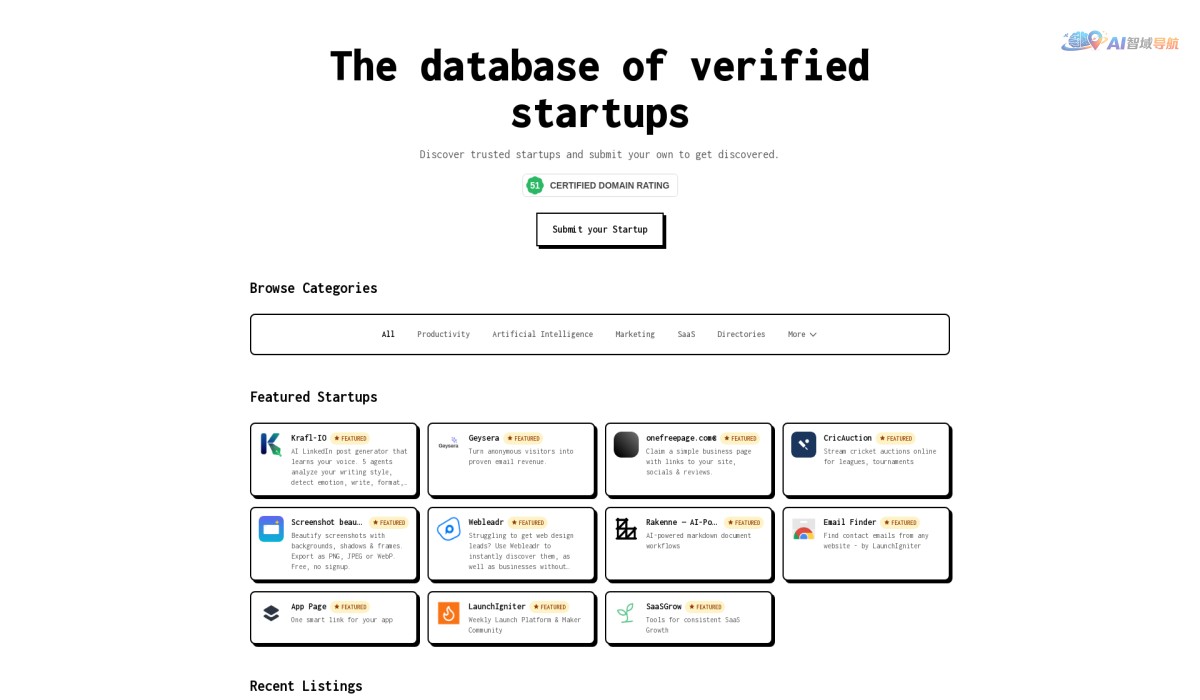Select the SaaS category filter
The width and height of the screenshot is (1200, 700).
coord(686,334)
